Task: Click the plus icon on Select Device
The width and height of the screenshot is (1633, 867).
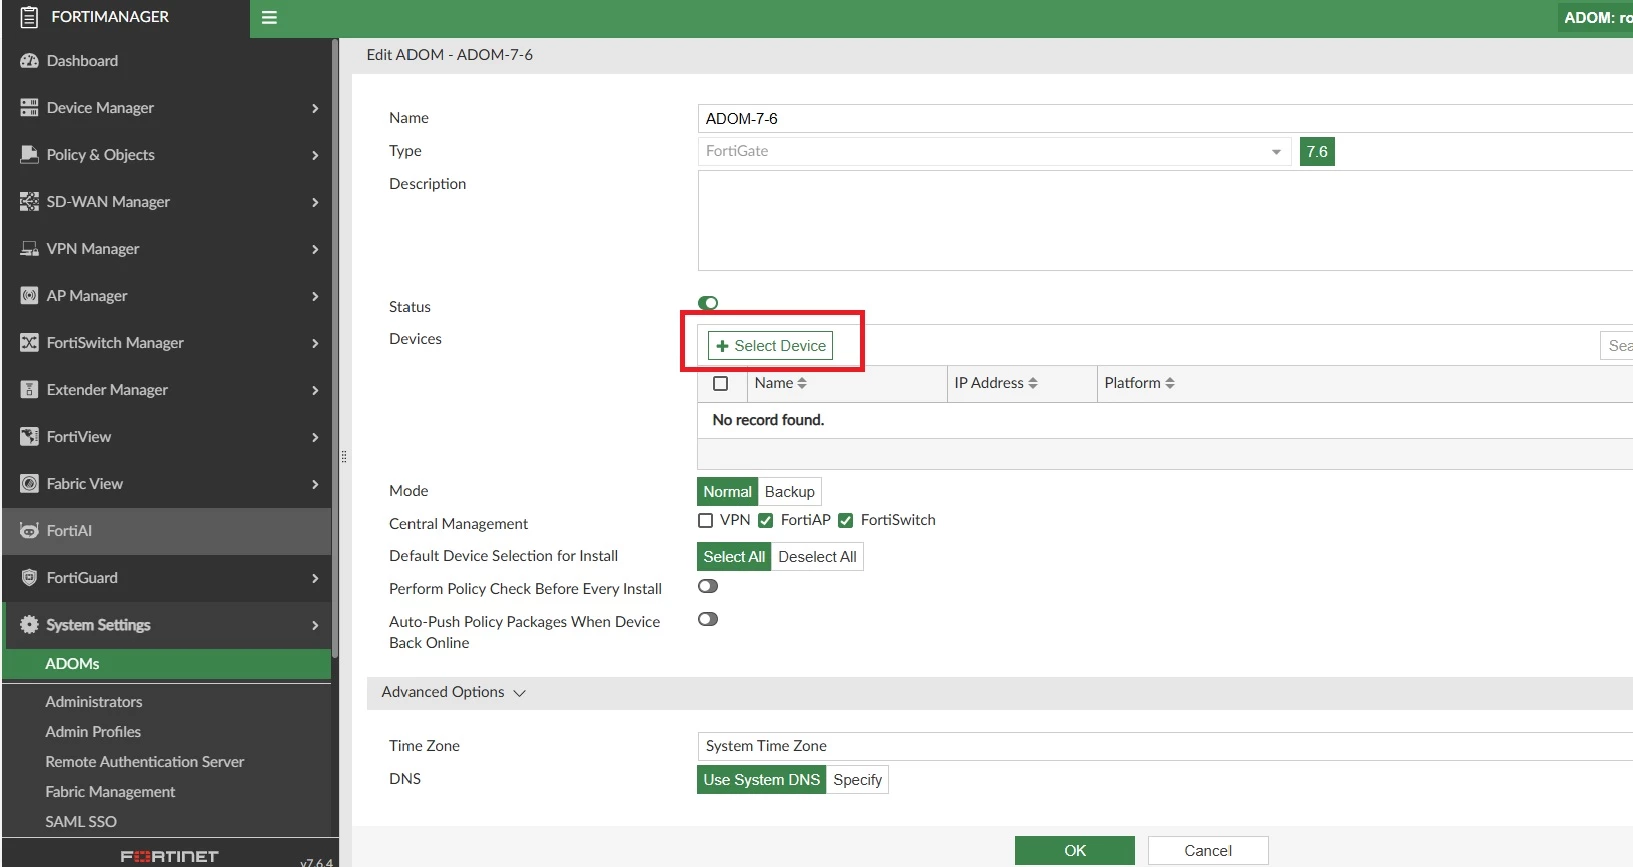Action: click(x=722, y=346)
